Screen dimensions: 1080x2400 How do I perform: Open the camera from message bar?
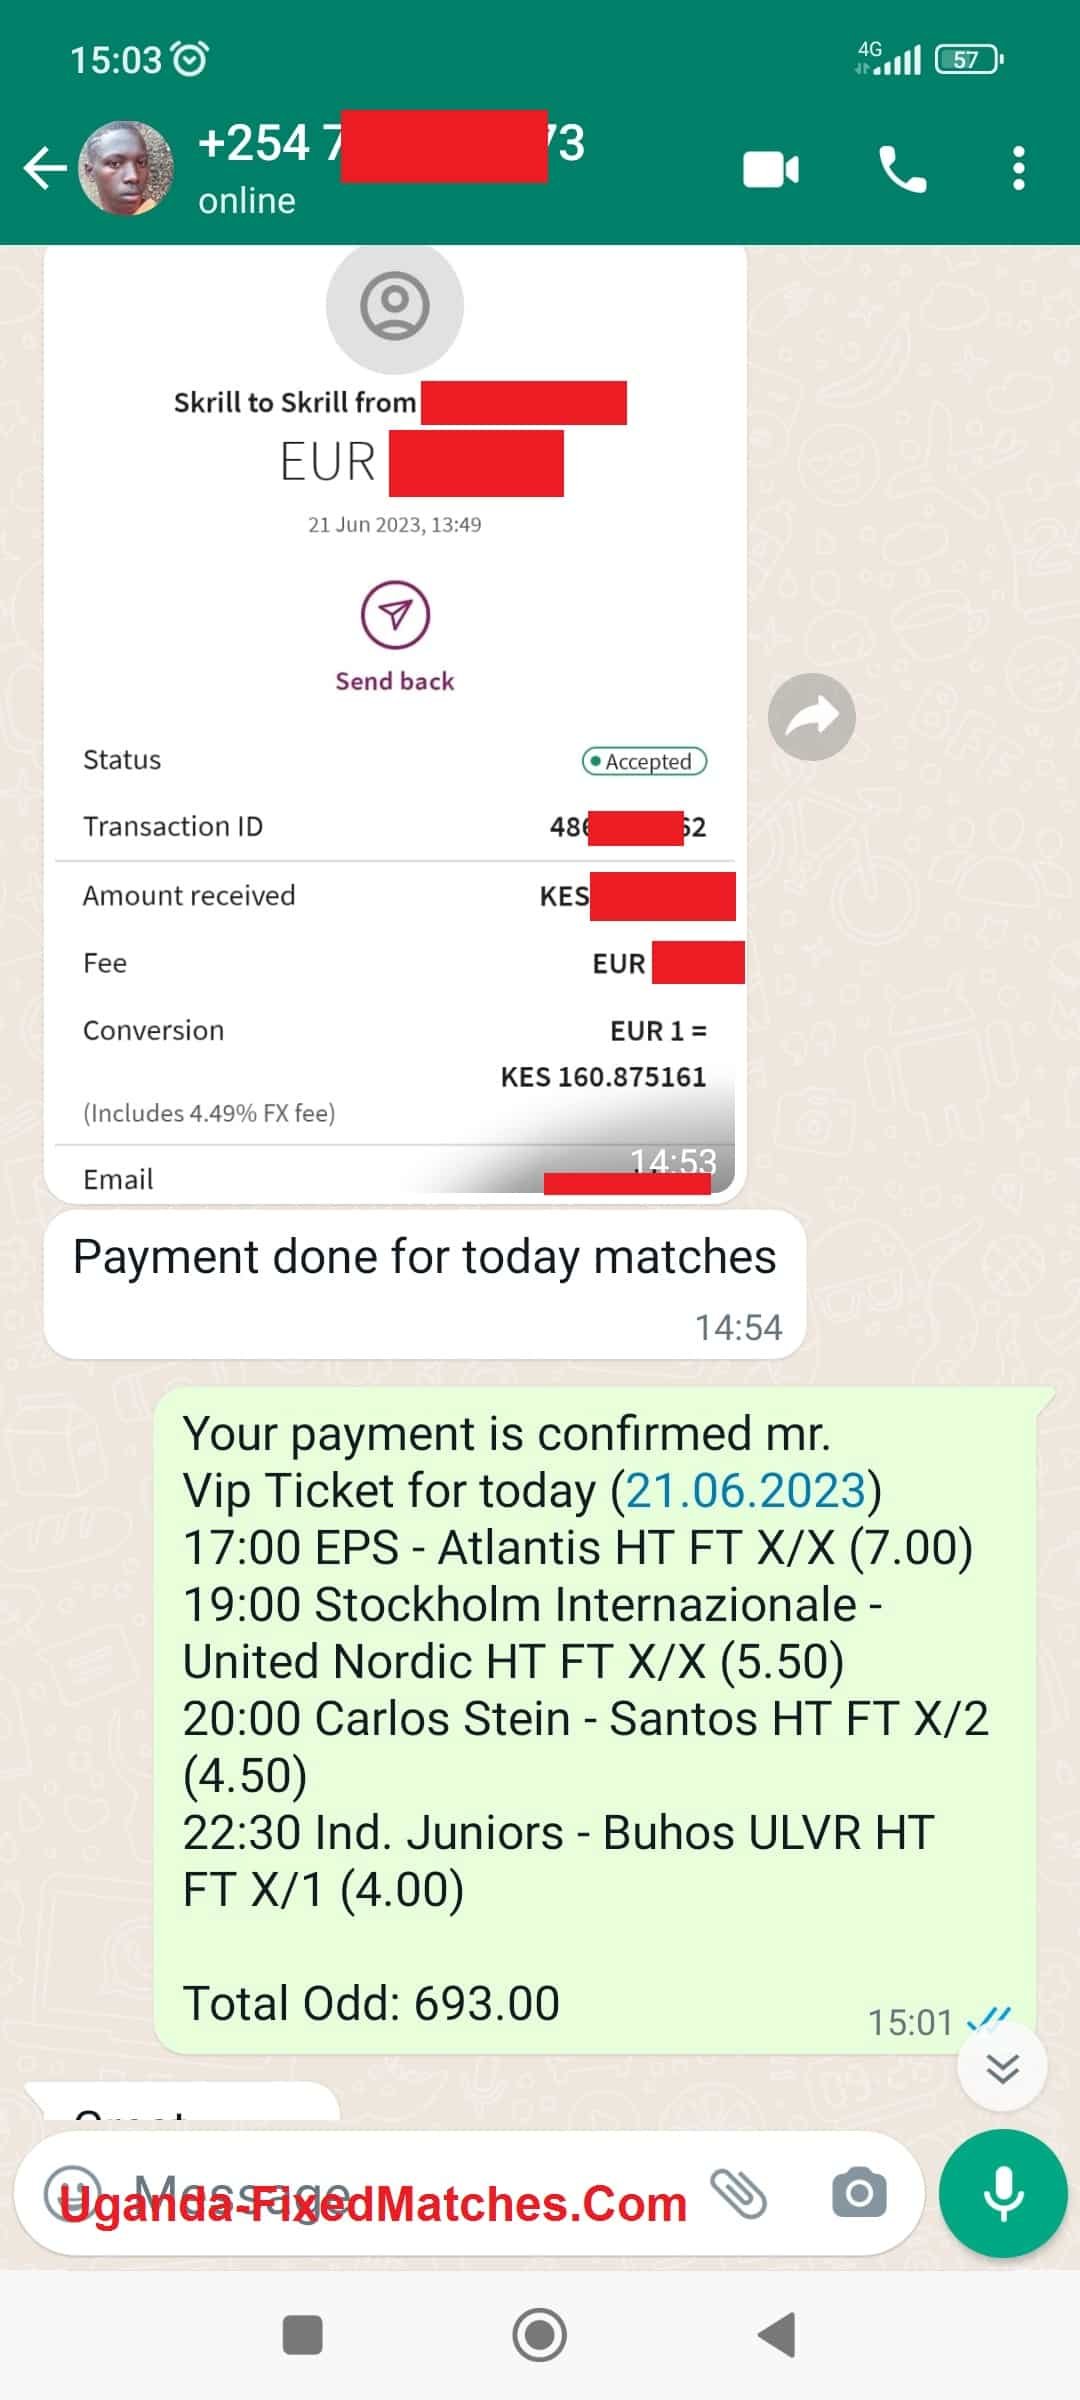pyautogui.click(x=859, y=2193)
